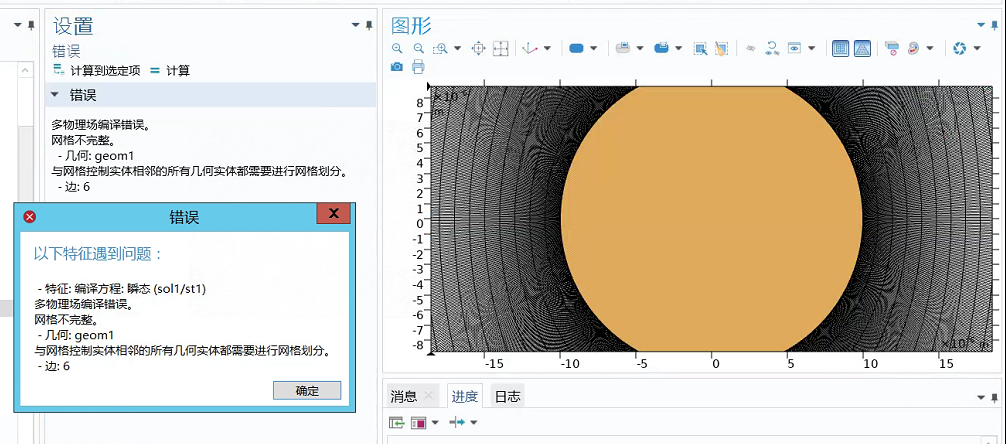Open the dropdown beside the blue selection icon

pyautogui.click(x=678, y=48)
